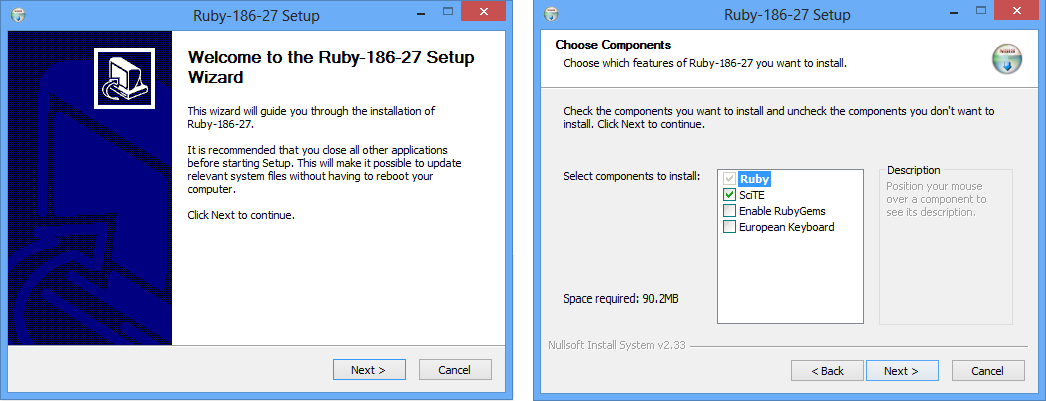Click the 'Space required: 90.2MB' text
This screenshot has height=401, width=1046.
pyautogui.click(x=621, y=298)
